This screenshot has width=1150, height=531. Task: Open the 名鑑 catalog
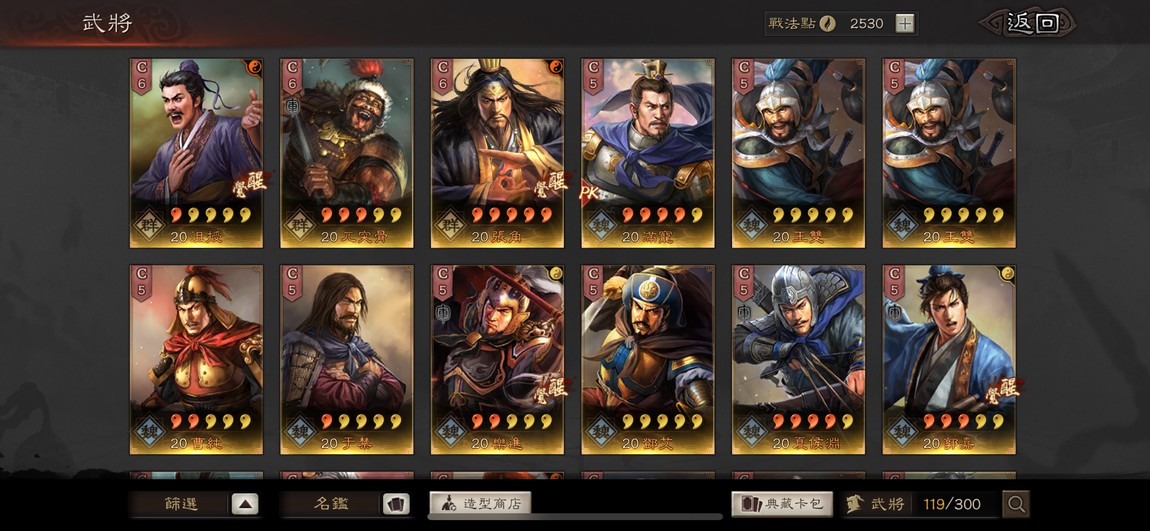[332, 504]
